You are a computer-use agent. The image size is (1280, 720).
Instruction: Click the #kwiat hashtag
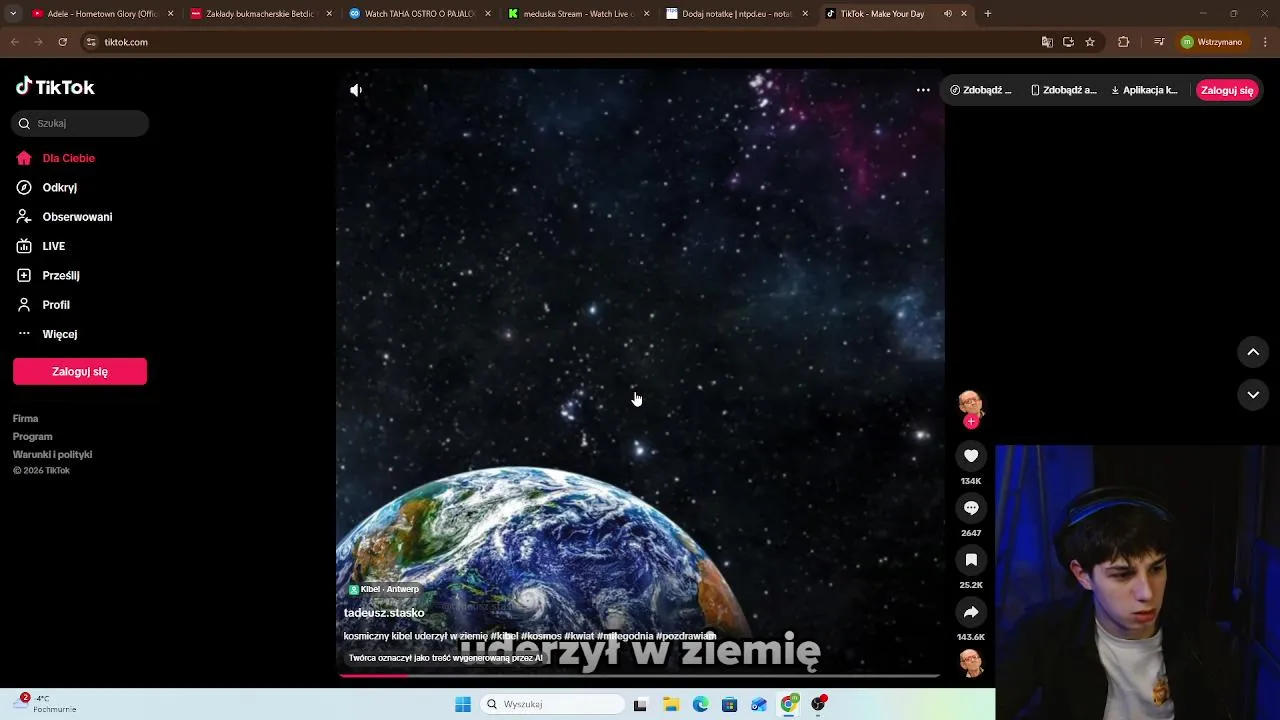(579, 636)
